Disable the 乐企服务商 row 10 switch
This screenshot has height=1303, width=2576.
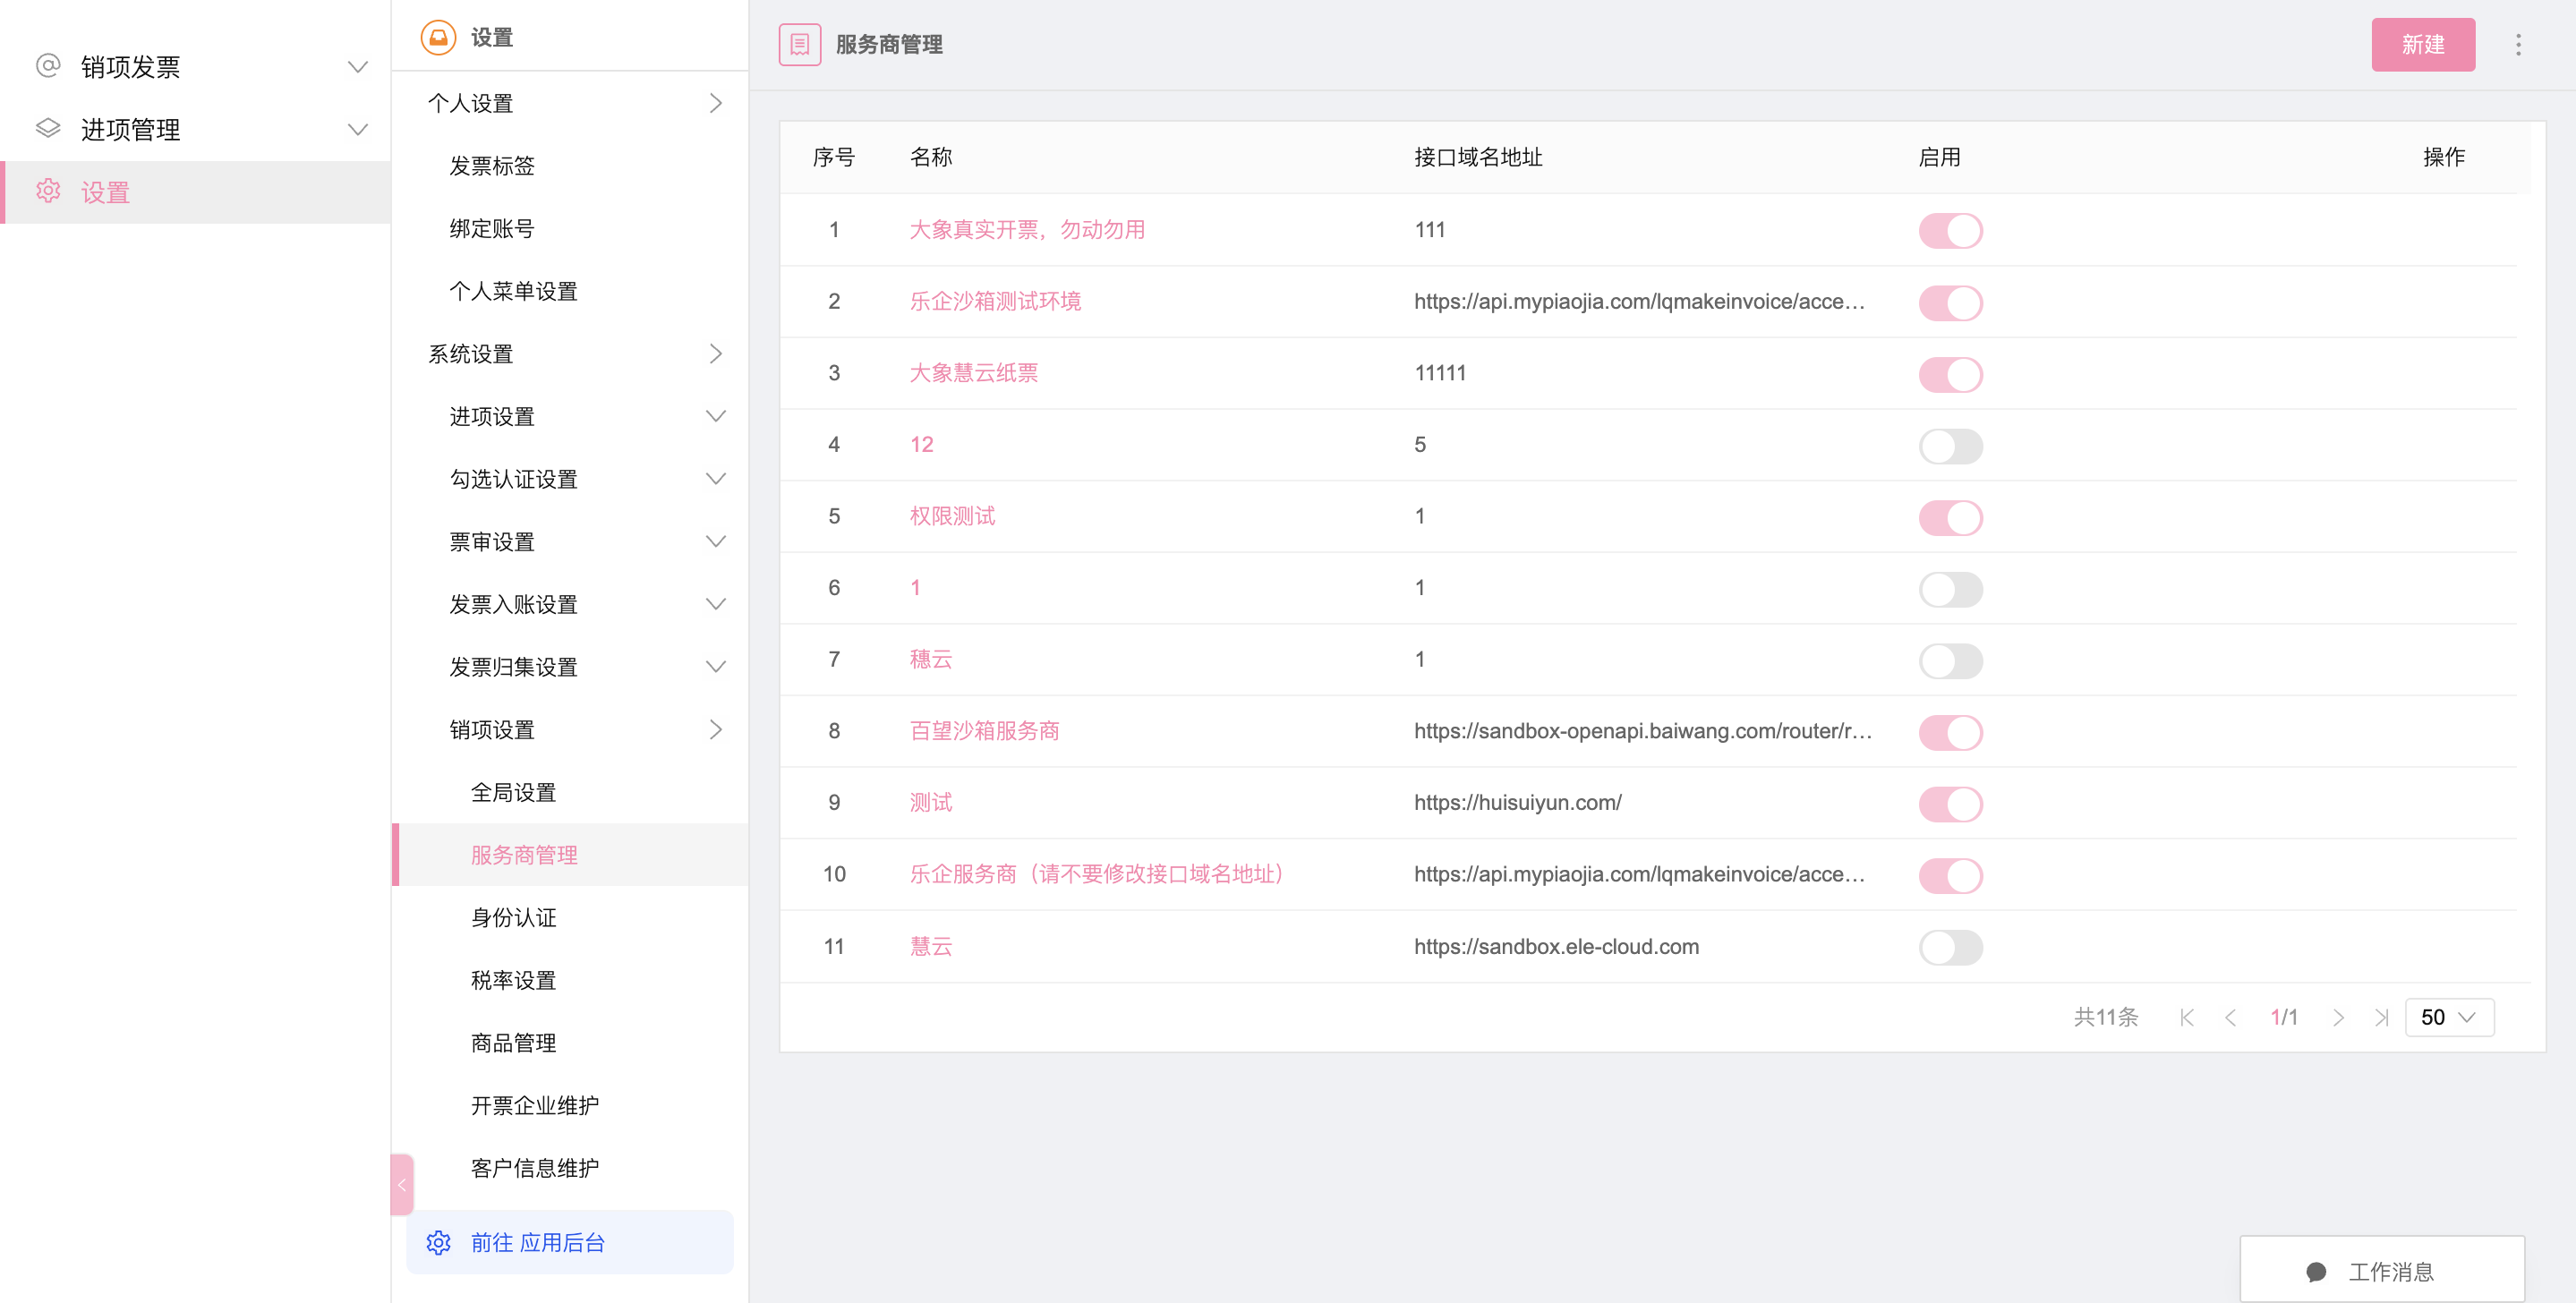(1950, 875)
